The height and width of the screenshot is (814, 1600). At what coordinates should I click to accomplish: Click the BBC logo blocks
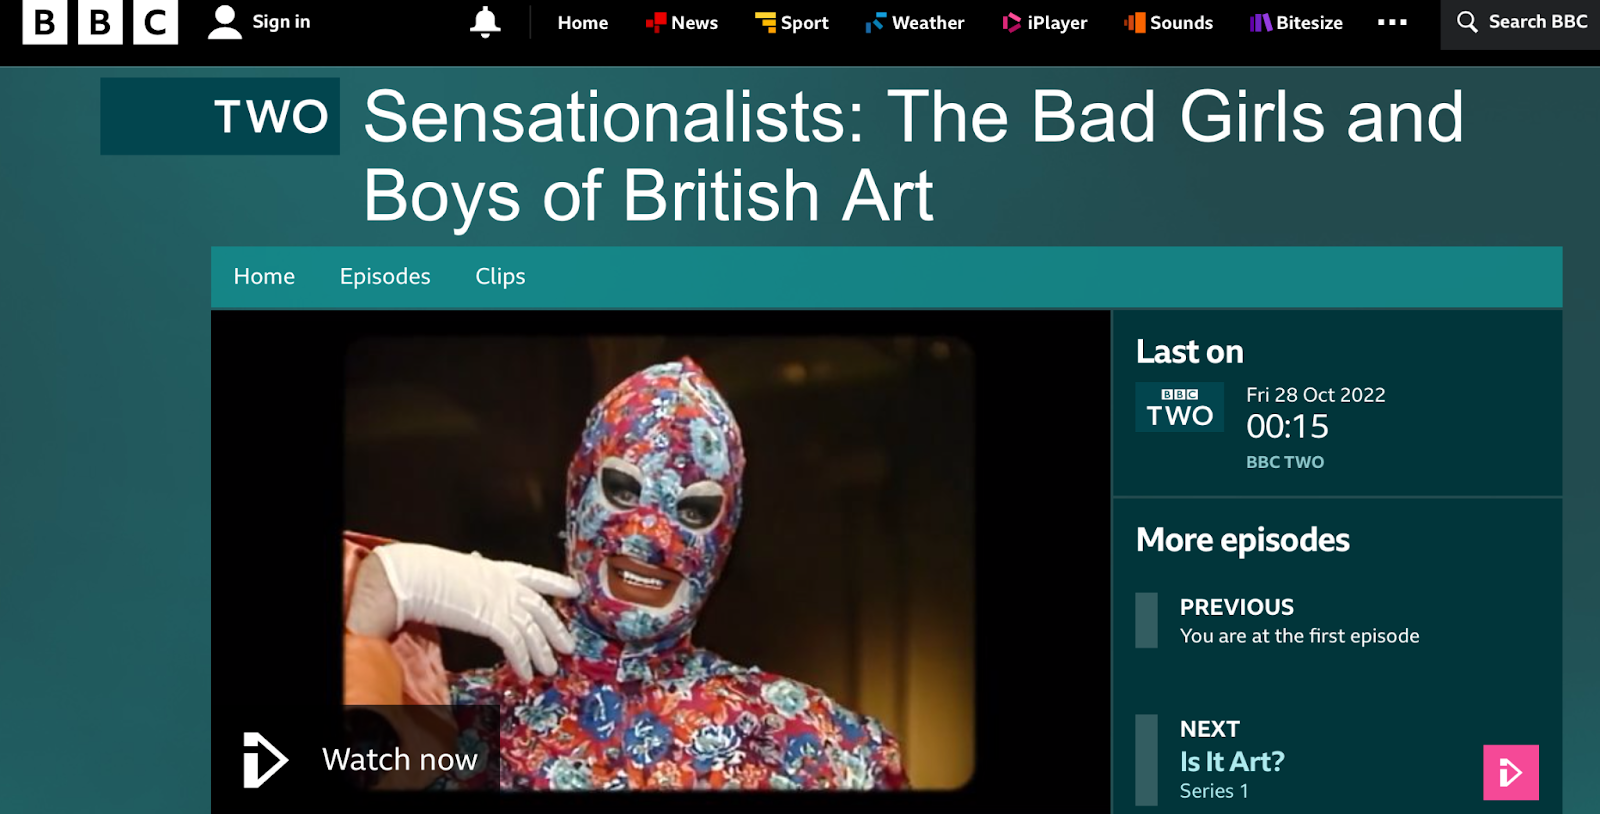coord(100,22)
